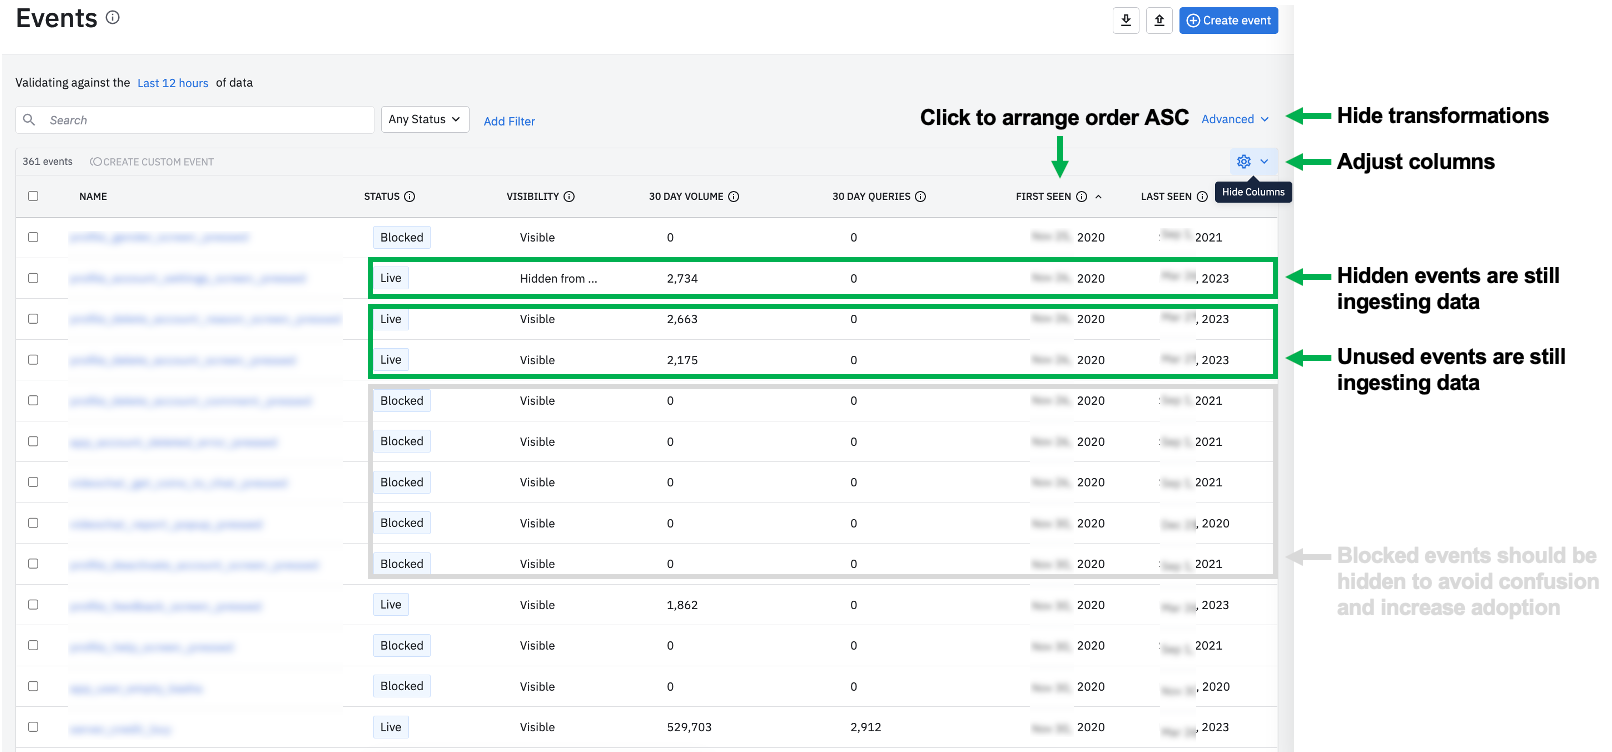The height and width of the screenshot is (752, 1612).
Task: Open column settings gear icon
Action: click(x=1244, y=161)
